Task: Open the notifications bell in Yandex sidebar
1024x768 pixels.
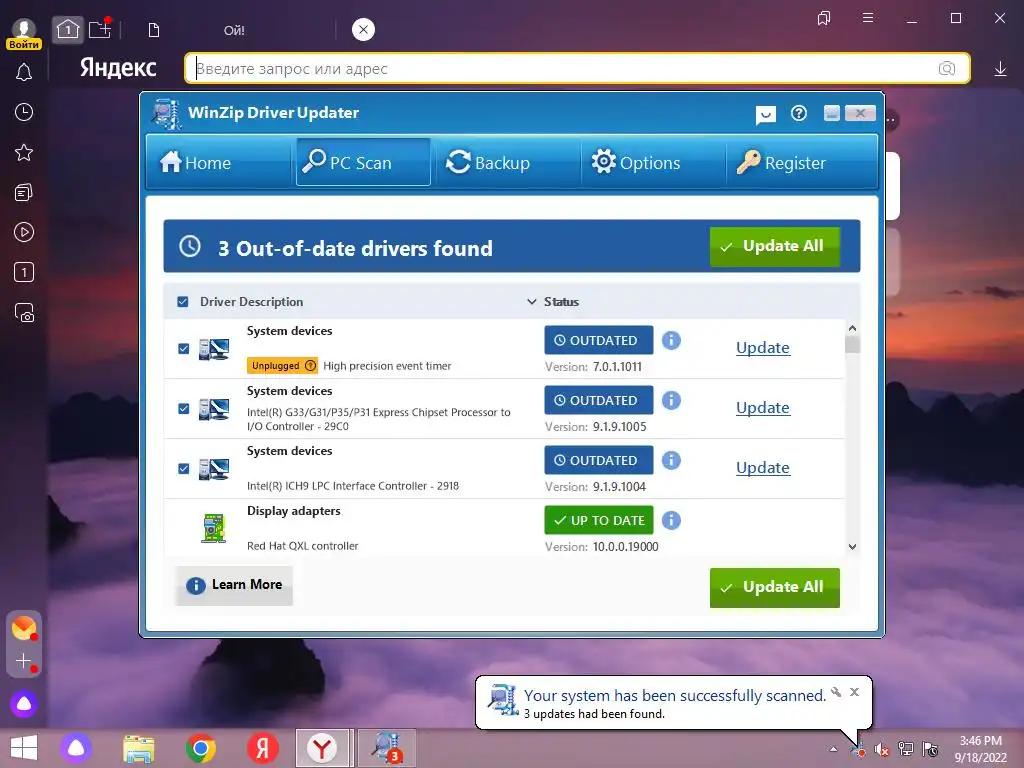Action: [24, 72]
